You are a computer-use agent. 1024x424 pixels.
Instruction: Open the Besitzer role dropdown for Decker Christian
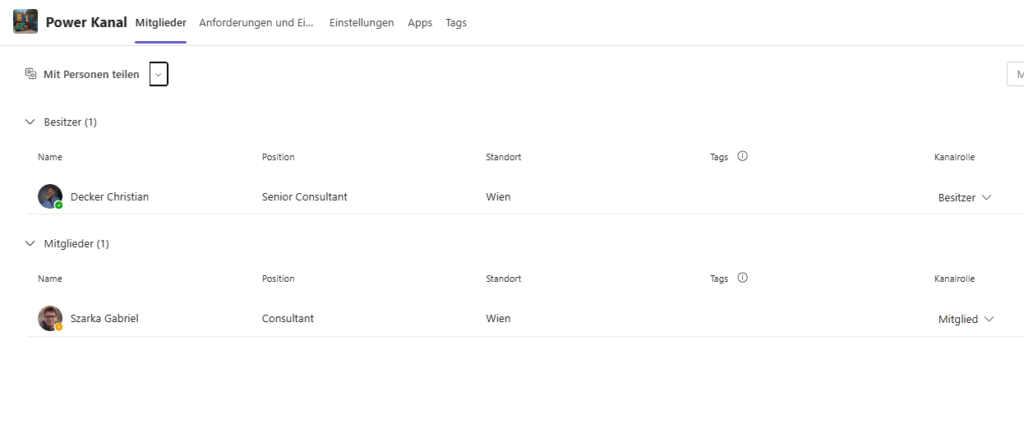point(965,197)
